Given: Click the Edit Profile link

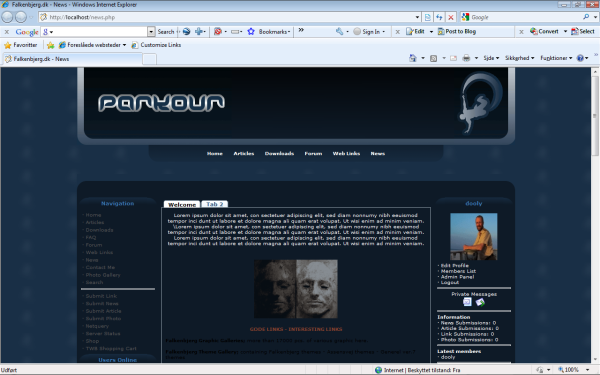Looking at the screenshot, I should coord(455,266).
